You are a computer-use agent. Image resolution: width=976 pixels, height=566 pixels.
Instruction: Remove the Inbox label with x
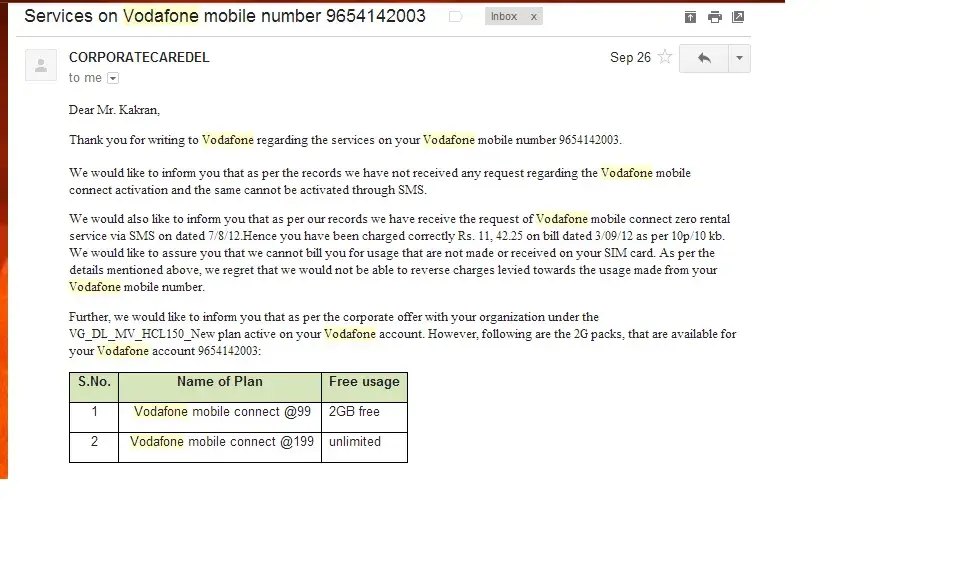pyautogui.click(x=533, y=17)
